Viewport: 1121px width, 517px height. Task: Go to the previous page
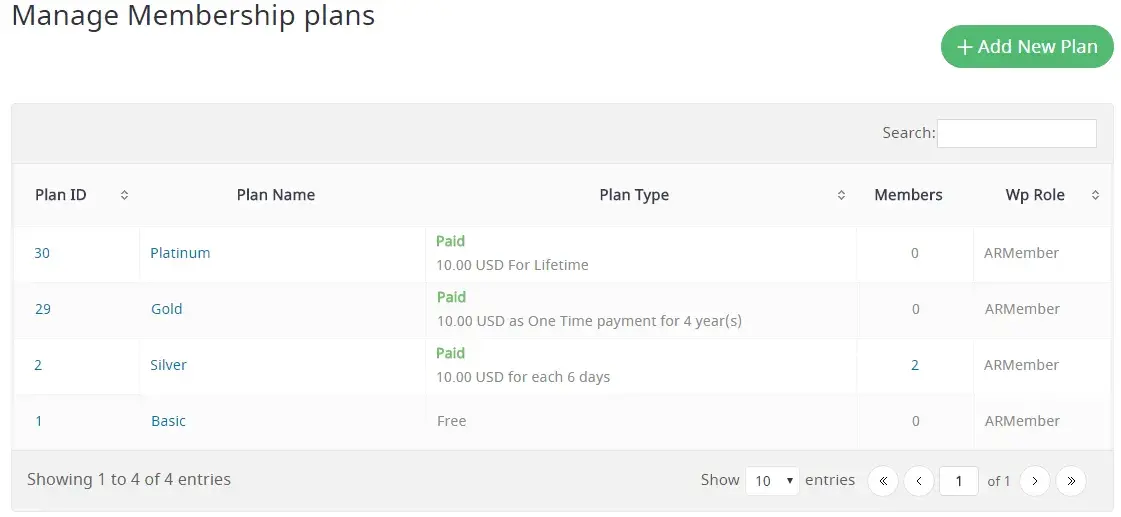[x=918, y=481]
